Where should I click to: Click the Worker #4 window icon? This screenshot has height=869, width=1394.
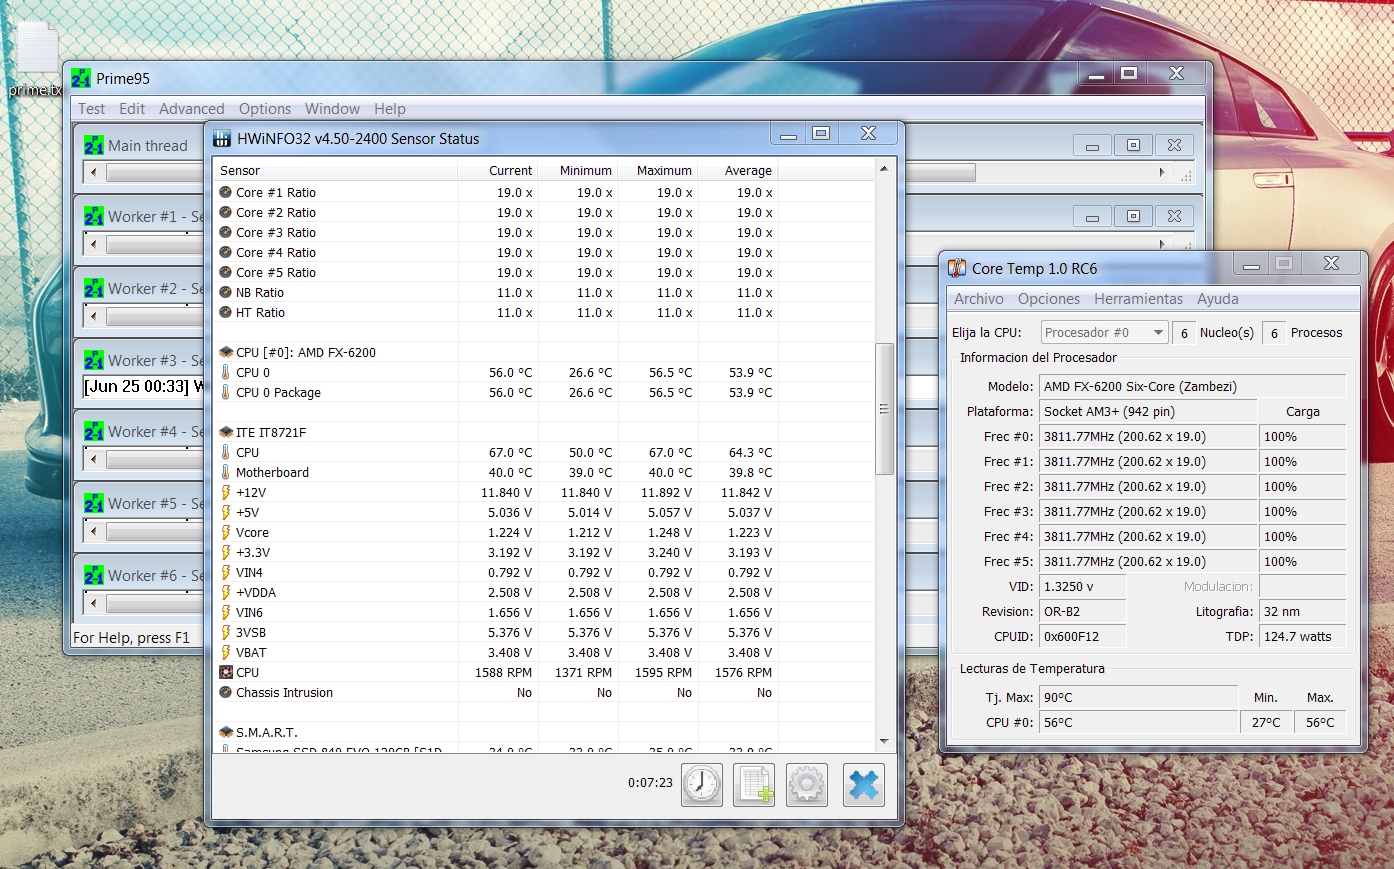[x=94, y=431]
